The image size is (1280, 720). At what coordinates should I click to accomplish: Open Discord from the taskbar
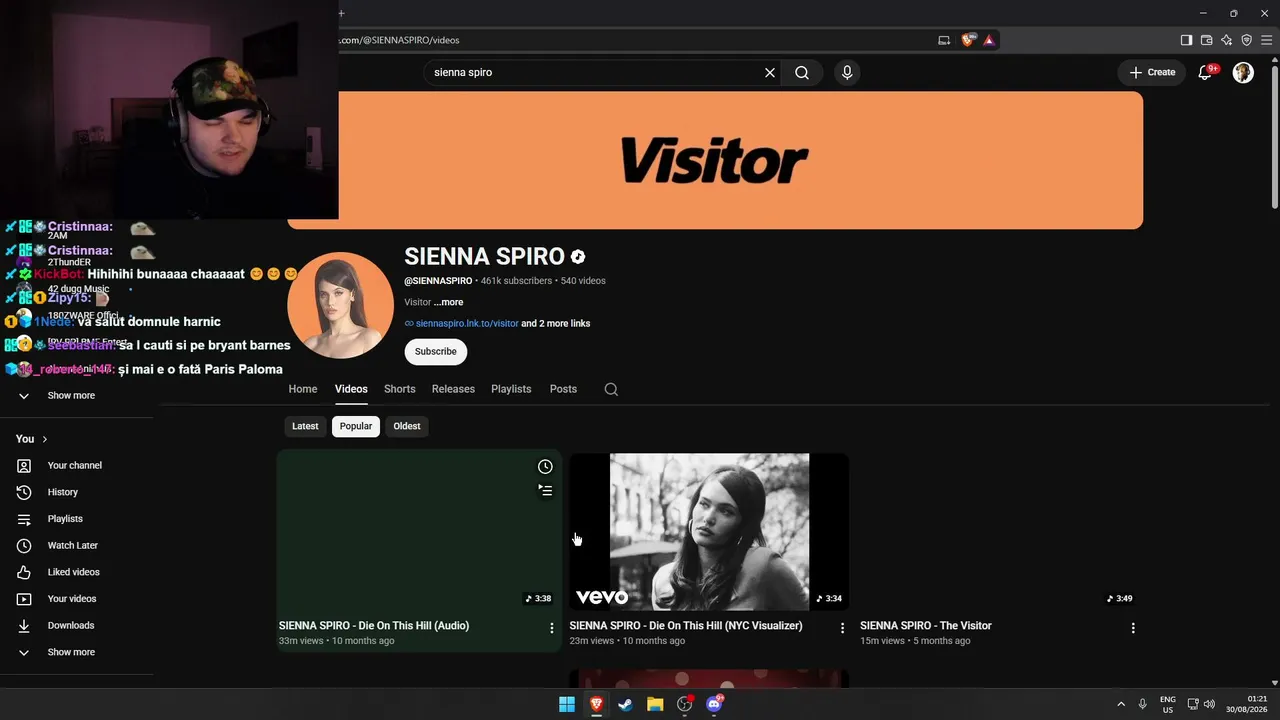(x=714, y=704)
